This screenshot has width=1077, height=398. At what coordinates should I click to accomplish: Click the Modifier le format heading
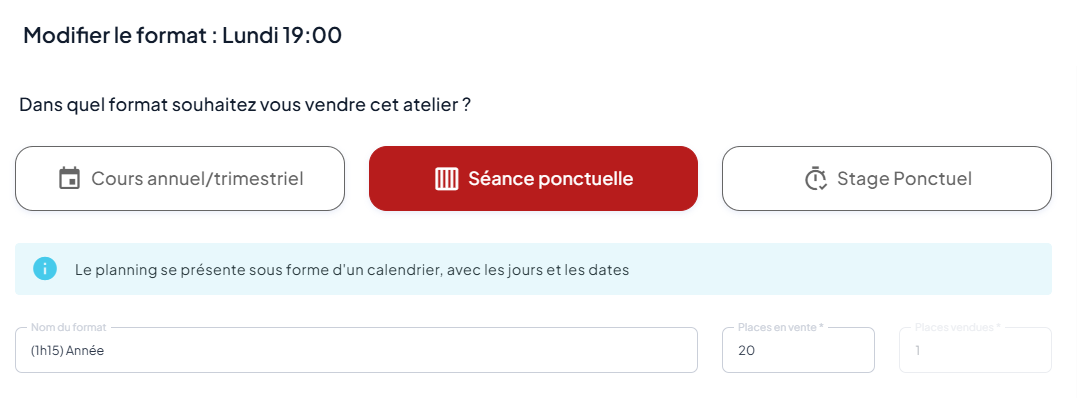[182, 35]
